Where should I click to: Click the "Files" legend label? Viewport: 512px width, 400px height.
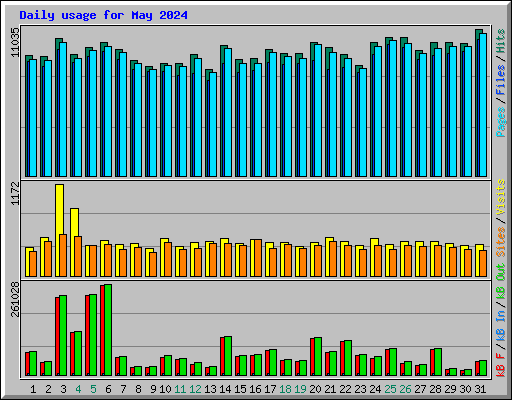point(501,79)
